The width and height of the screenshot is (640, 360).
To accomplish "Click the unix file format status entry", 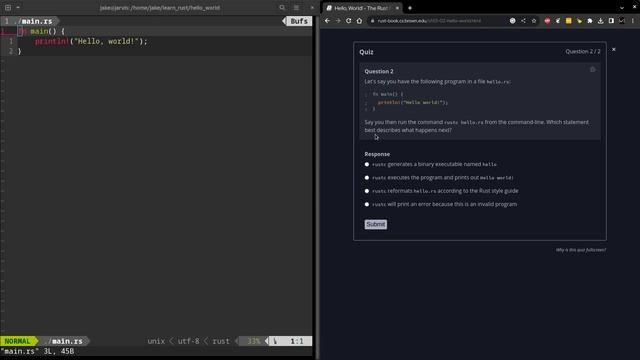I will (x=156, y=341).
